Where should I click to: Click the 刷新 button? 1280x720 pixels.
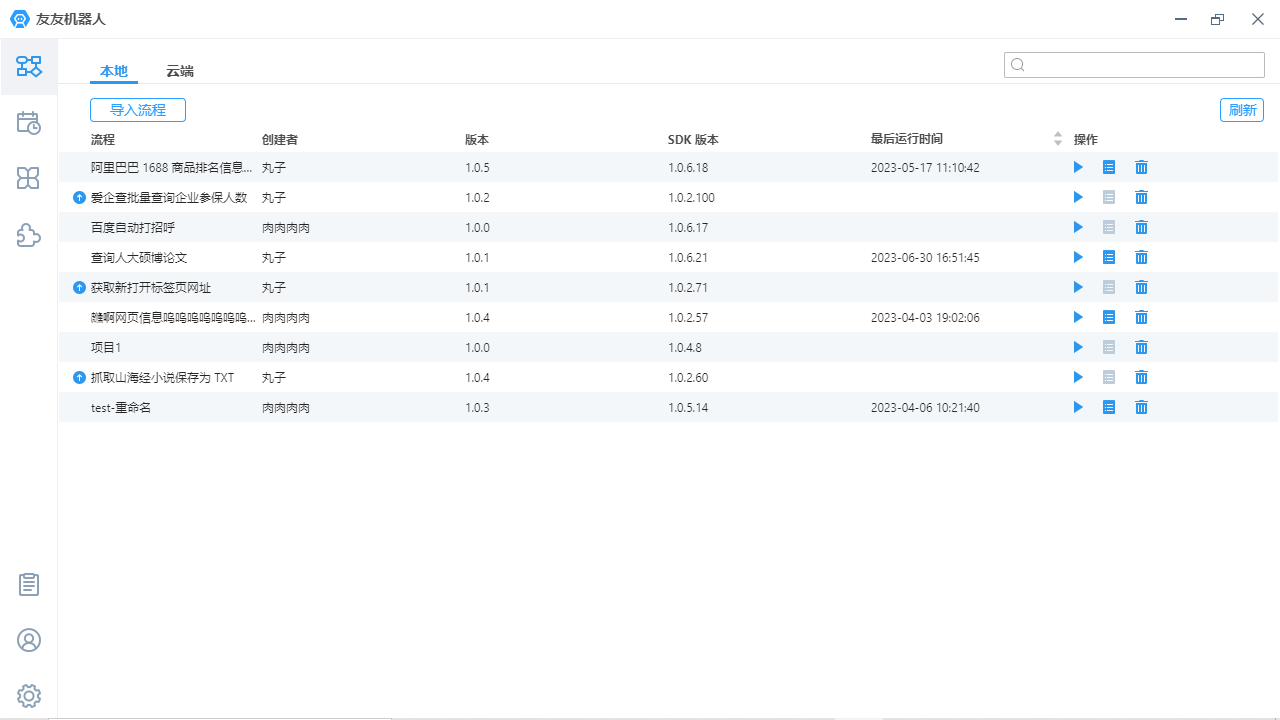(1242, 110)
